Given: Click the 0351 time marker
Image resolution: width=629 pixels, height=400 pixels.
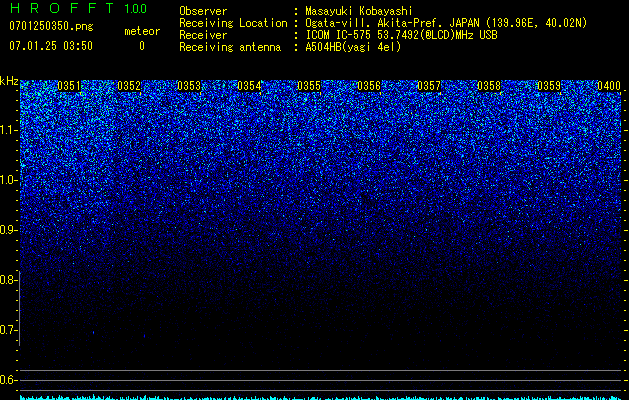Looking at the screenshot, I should click(x=69, y=86).
